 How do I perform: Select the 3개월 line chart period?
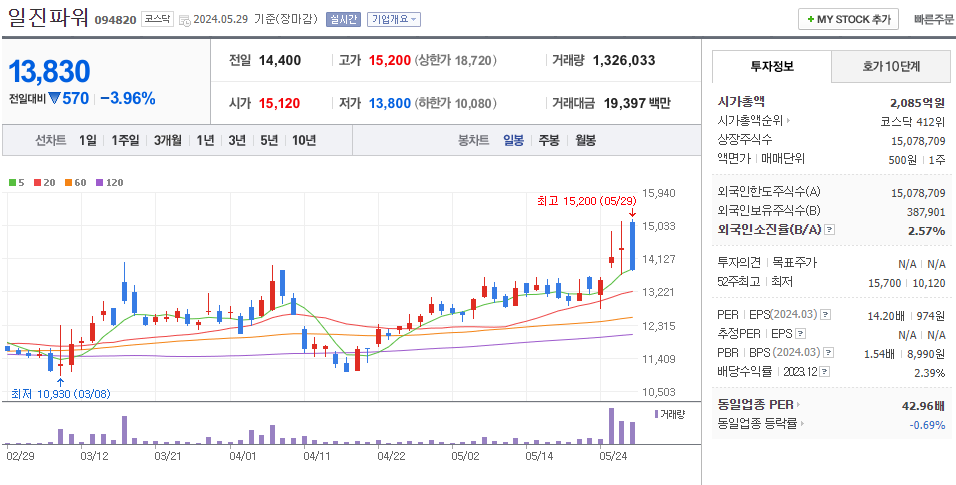(x=168, y=140)
